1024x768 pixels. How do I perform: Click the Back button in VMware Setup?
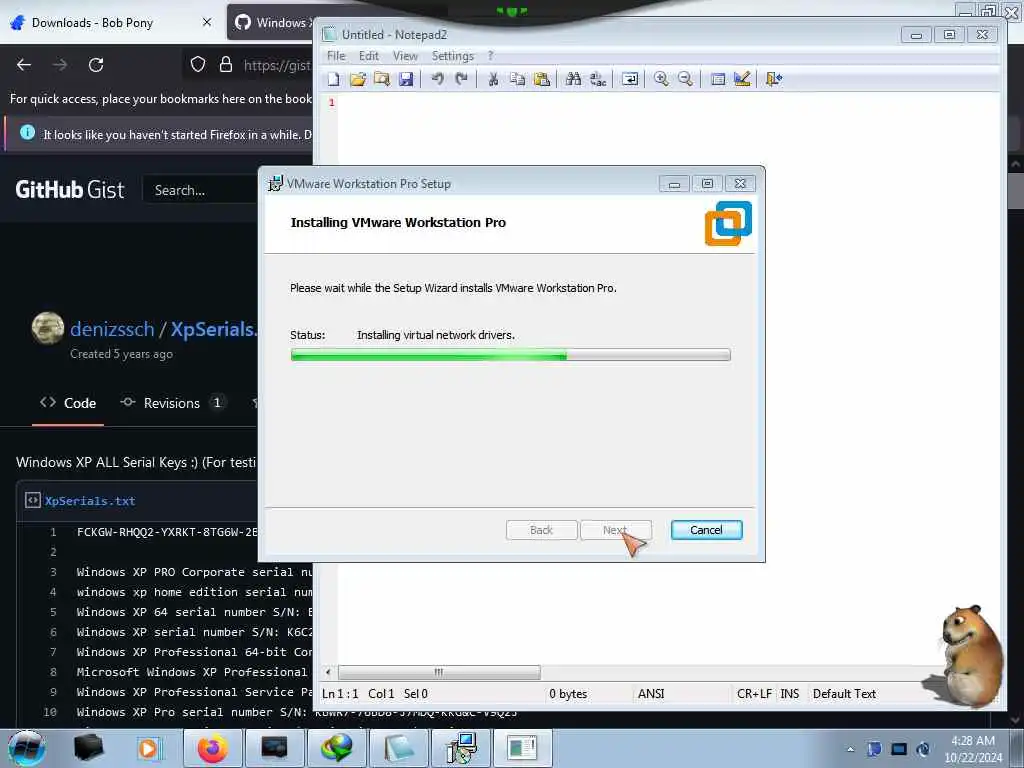pyautogui.click(x=541, y=530)
